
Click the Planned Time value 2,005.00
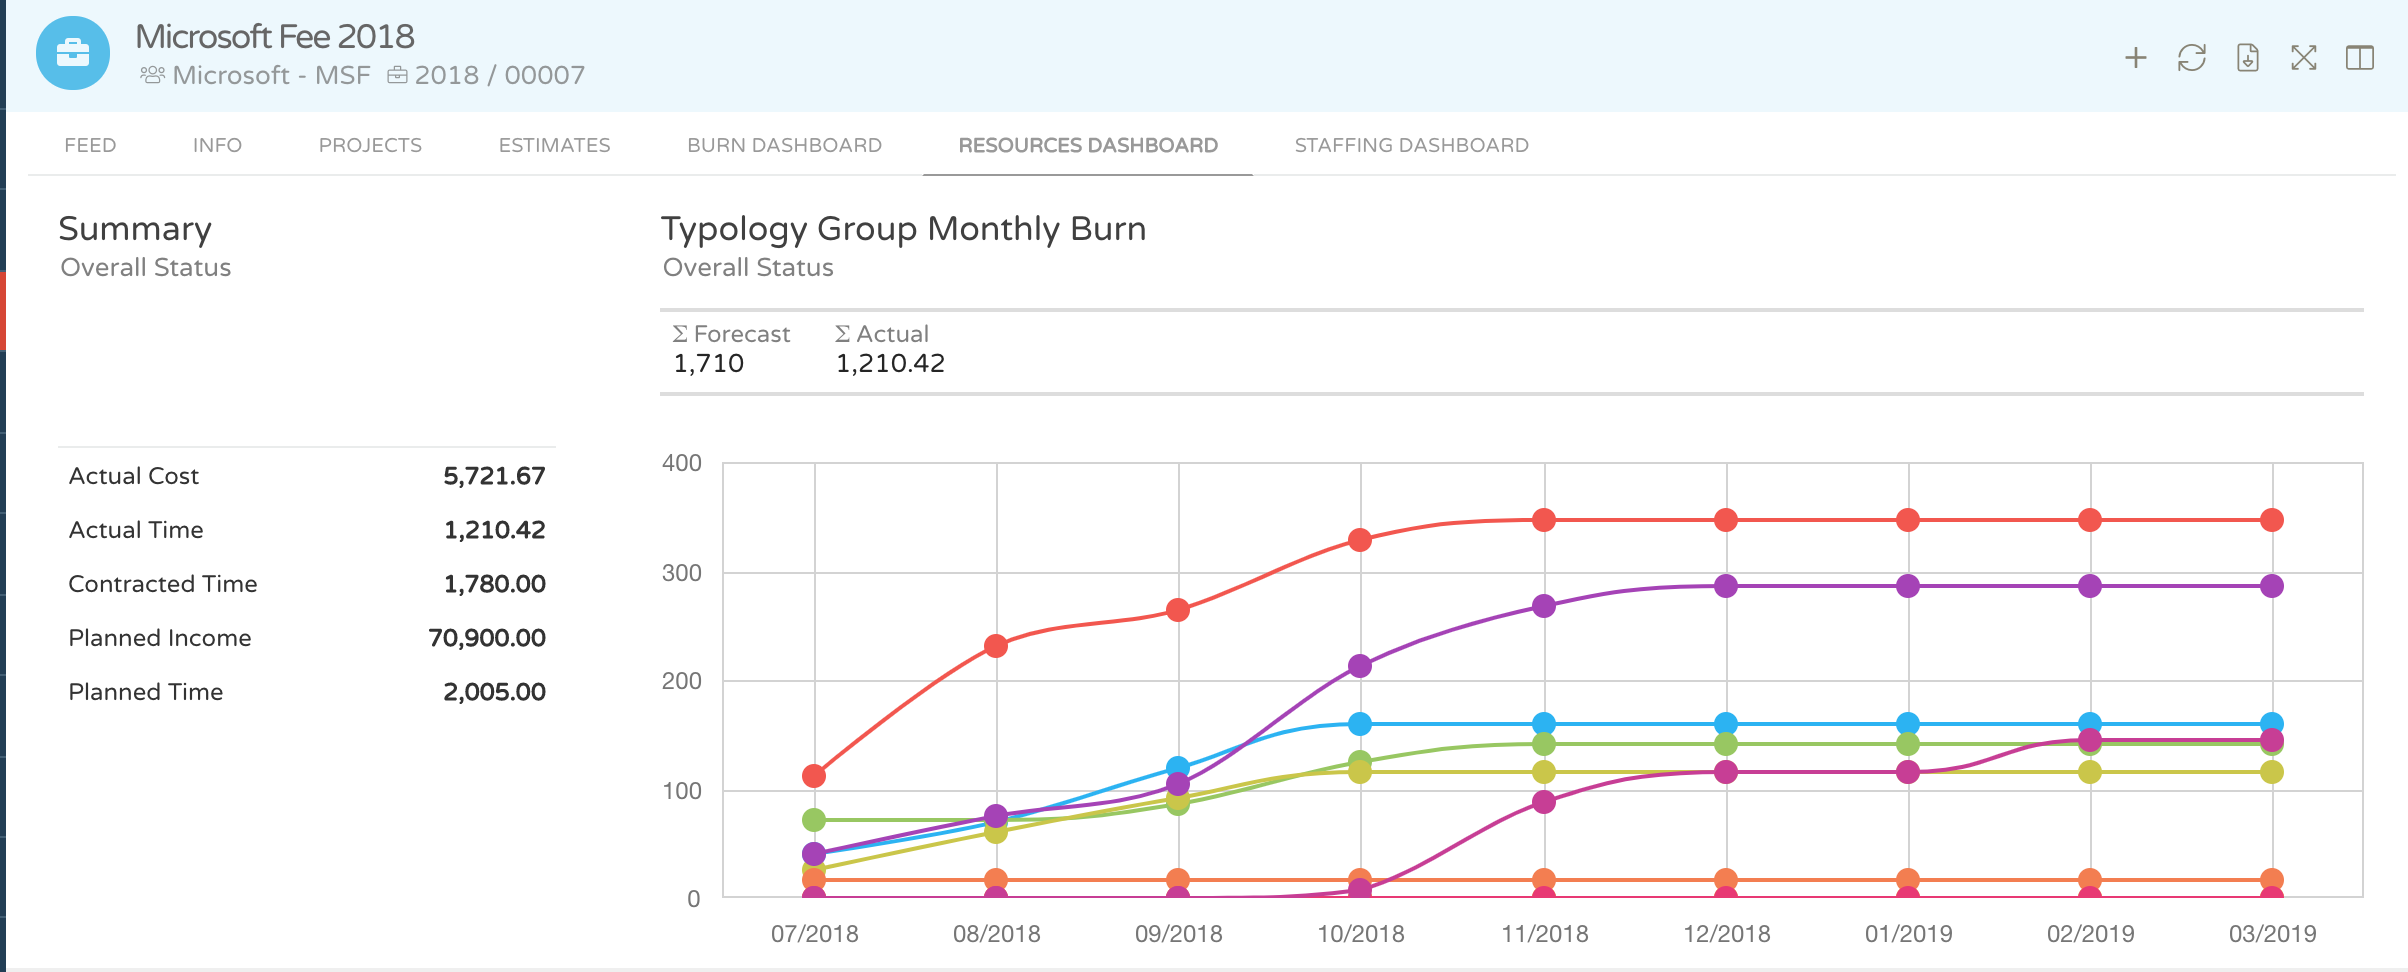tap(494, 692)
